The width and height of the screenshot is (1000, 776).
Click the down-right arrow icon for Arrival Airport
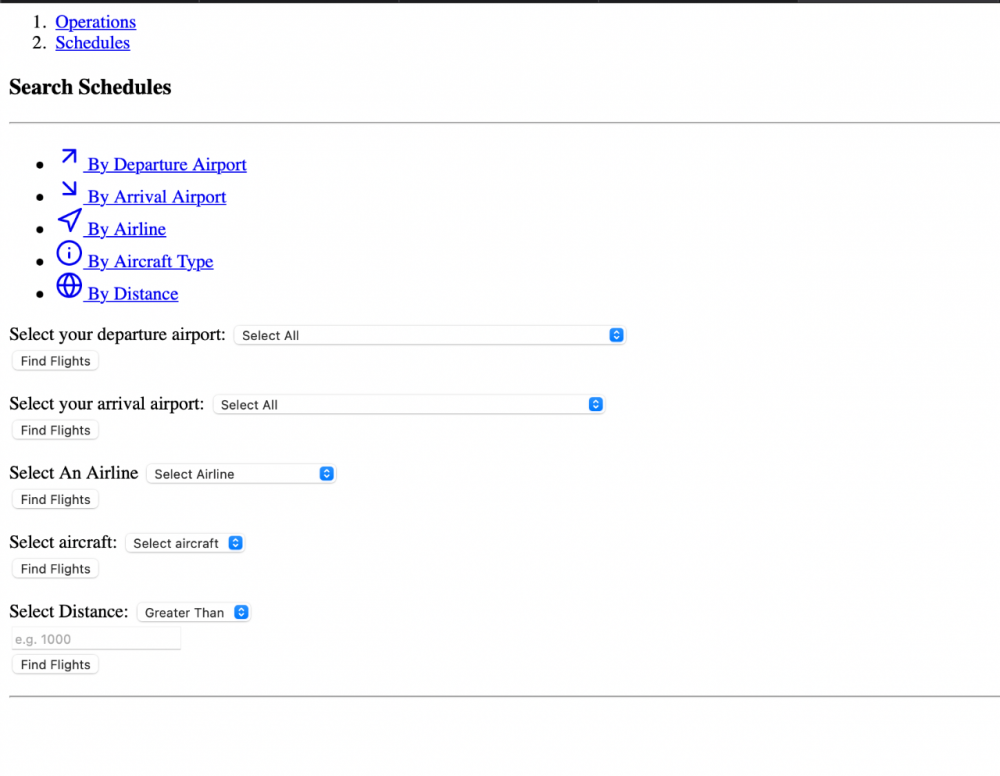pos(69,189)
